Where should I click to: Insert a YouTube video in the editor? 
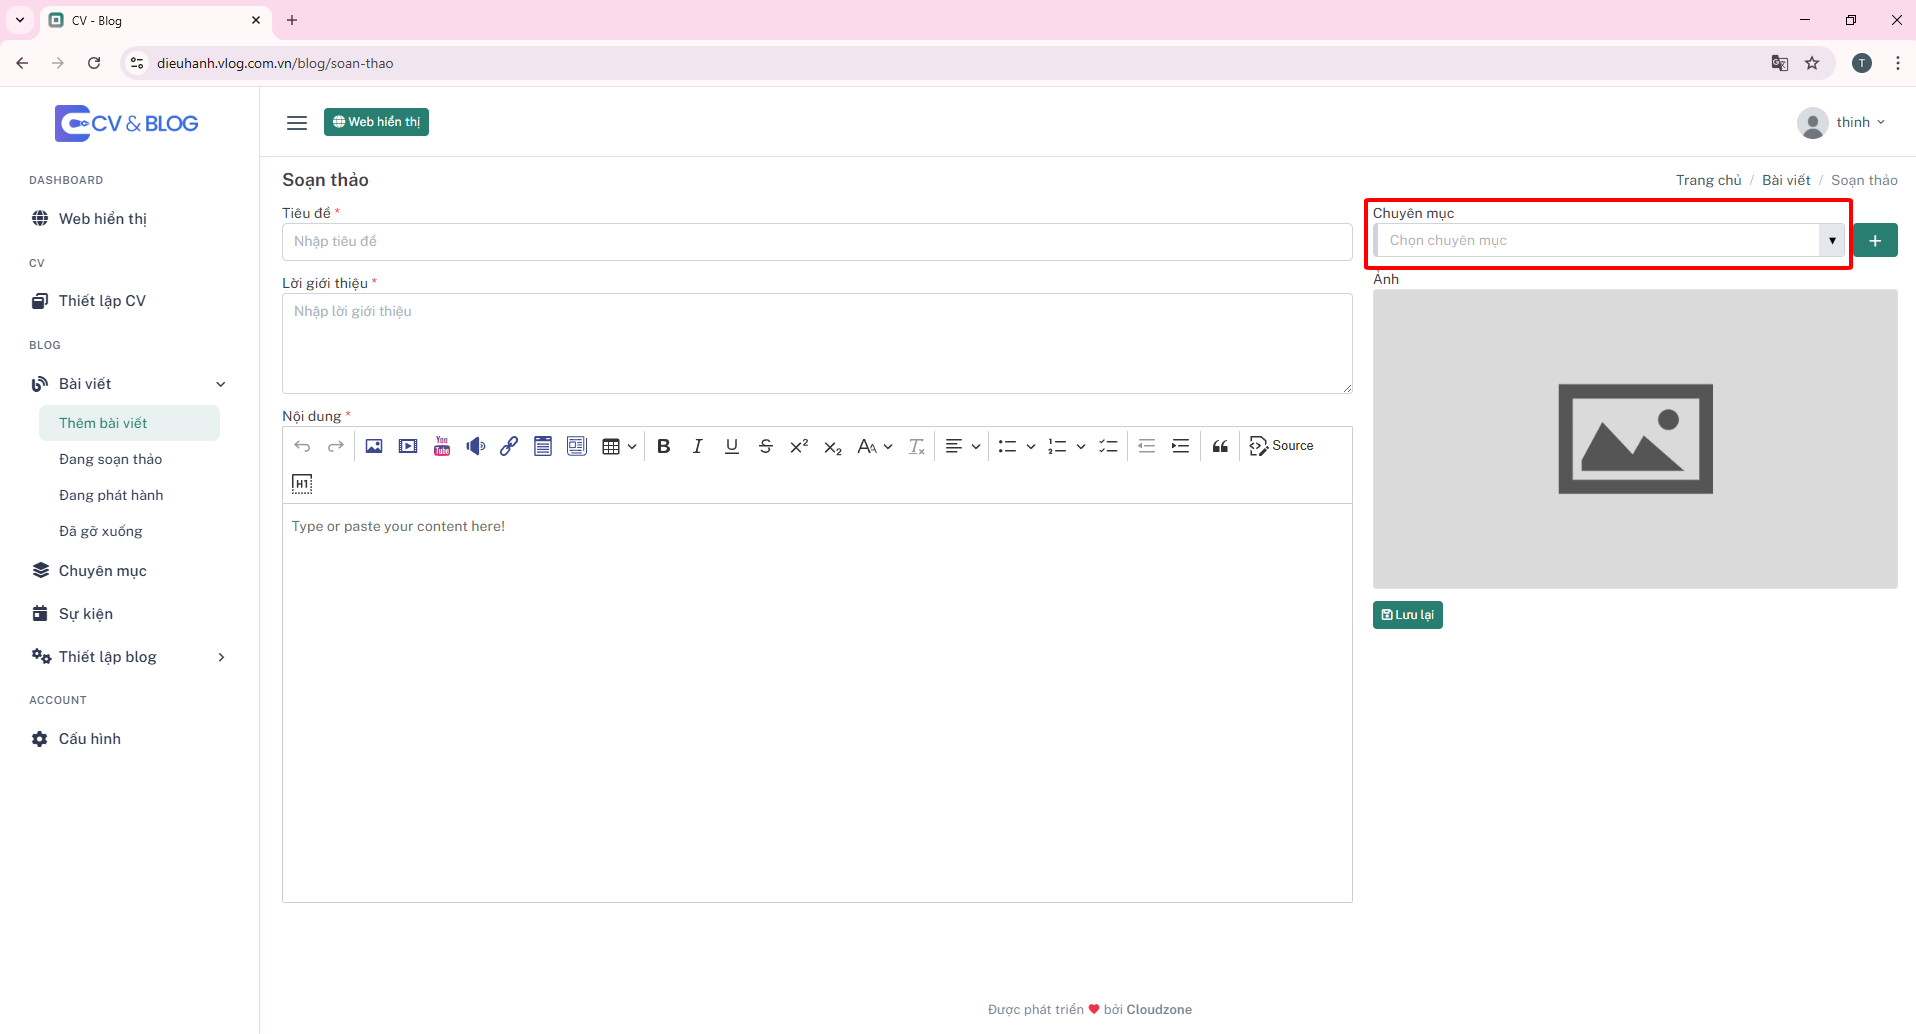coord(442,446)
